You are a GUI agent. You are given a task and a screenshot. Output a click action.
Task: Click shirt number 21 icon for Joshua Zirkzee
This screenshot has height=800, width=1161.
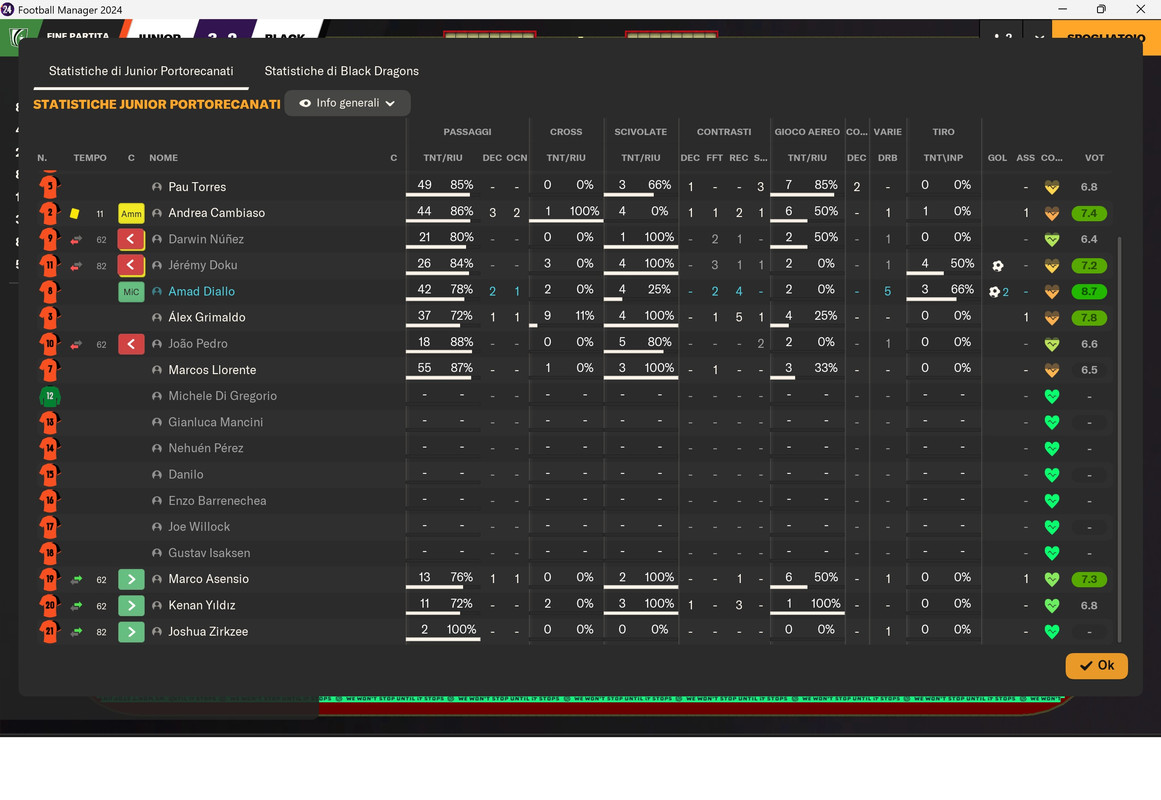tap(50, 632)
